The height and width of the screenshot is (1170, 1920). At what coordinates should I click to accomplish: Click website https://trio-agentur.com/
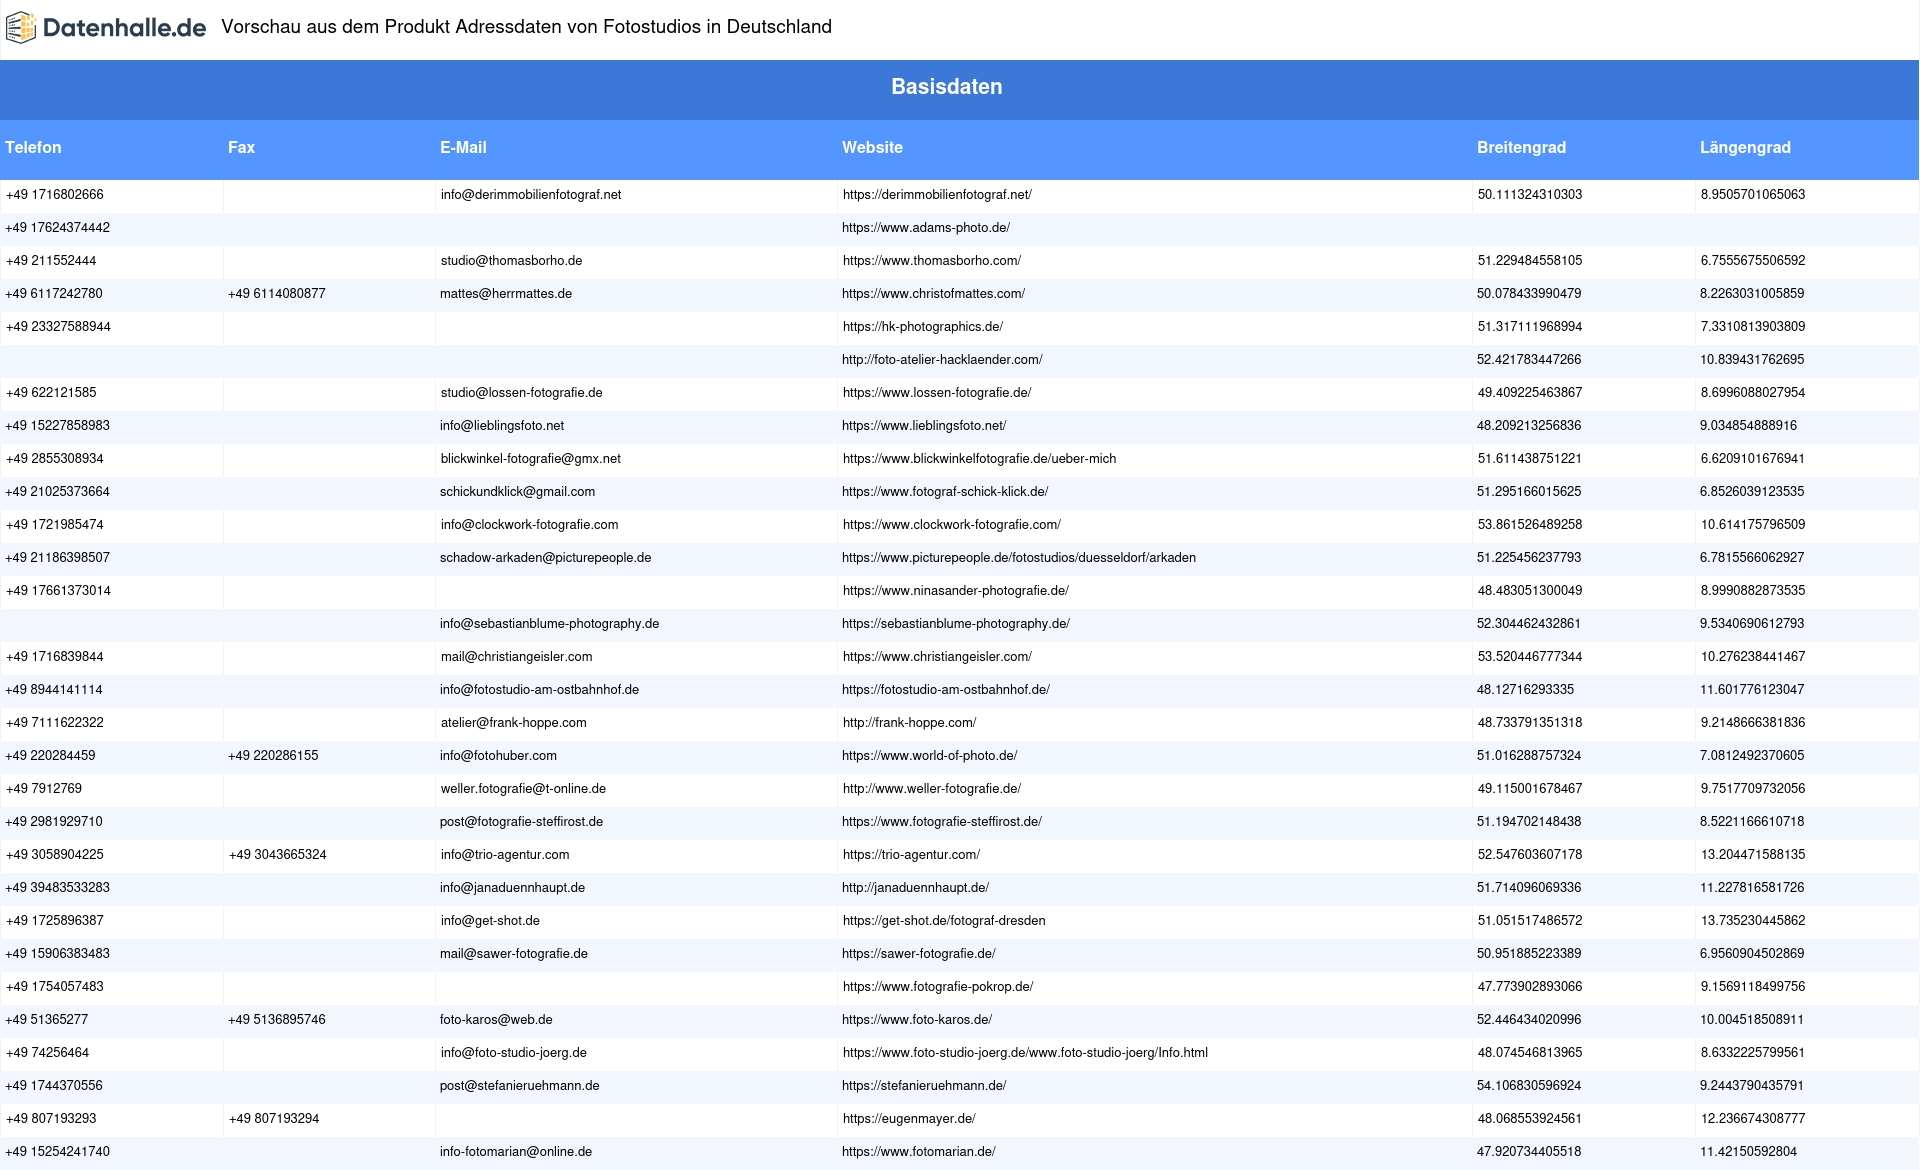[911, 855]
